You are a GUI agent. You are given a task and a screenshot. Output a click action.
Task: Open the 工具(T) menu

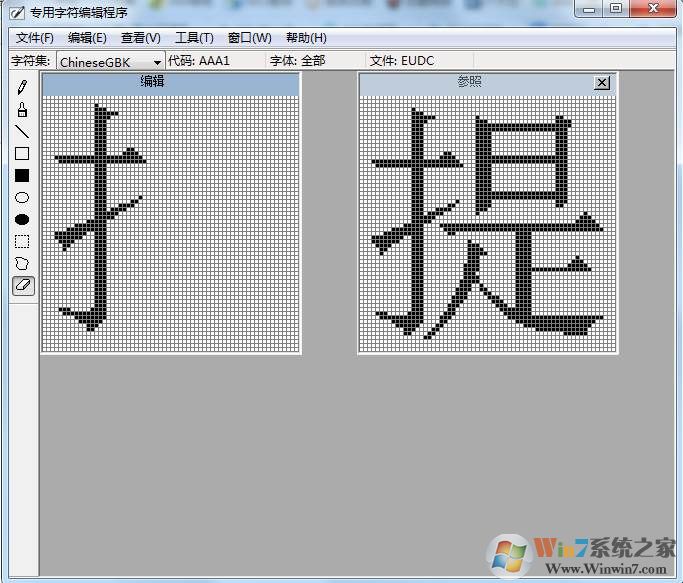(194, 38)
